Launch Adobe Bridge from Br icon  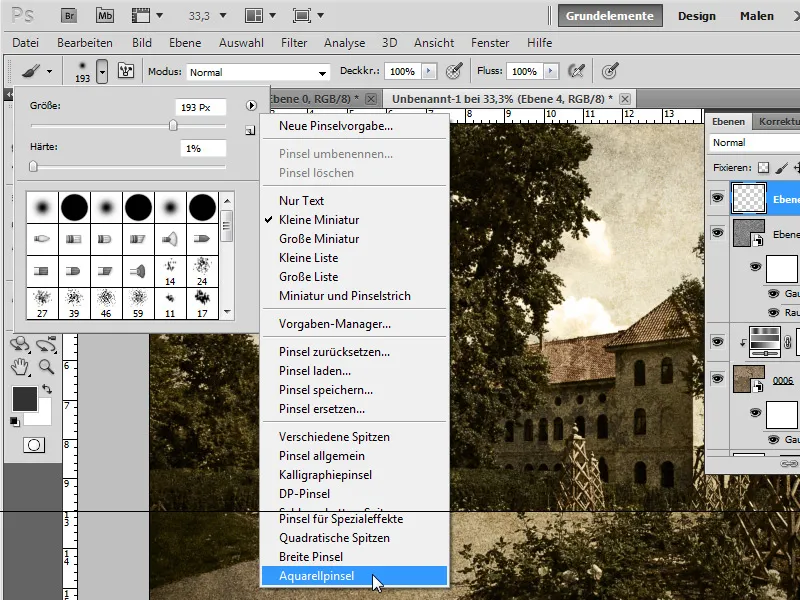coord(69,16)
